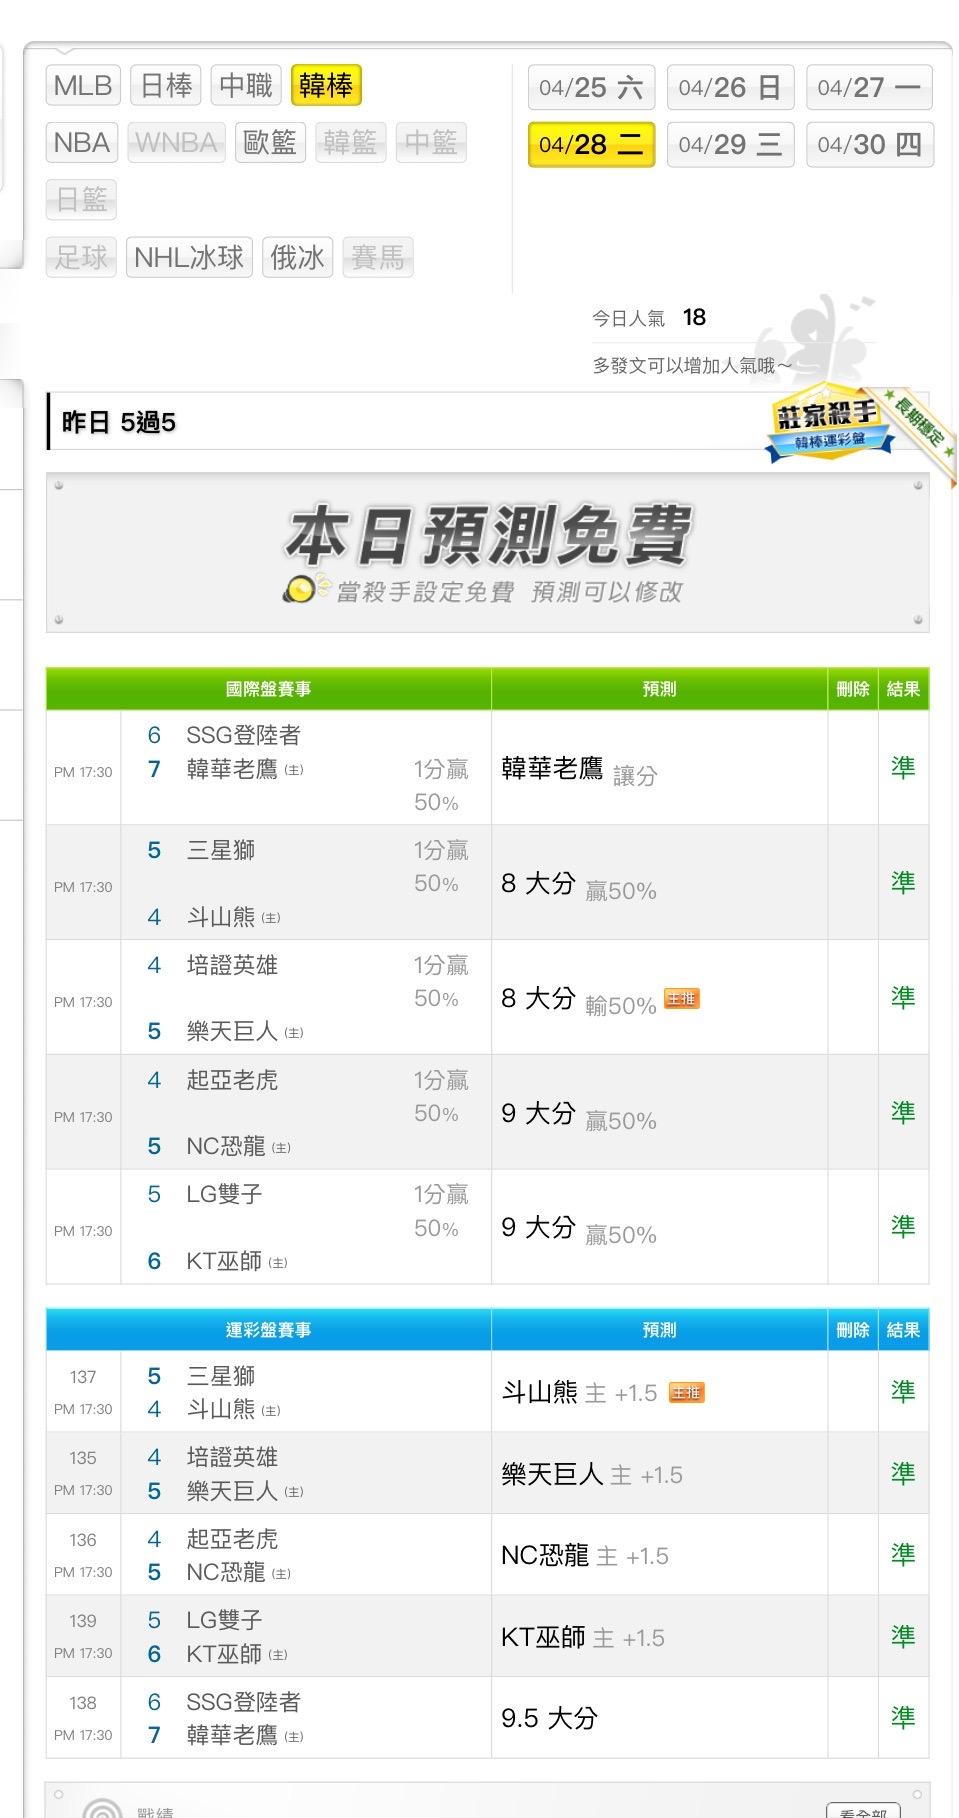Screen dimensions: 959x1818
Task: Click 培證英雄 in 國際盤 table
Action: pos(232,965)
